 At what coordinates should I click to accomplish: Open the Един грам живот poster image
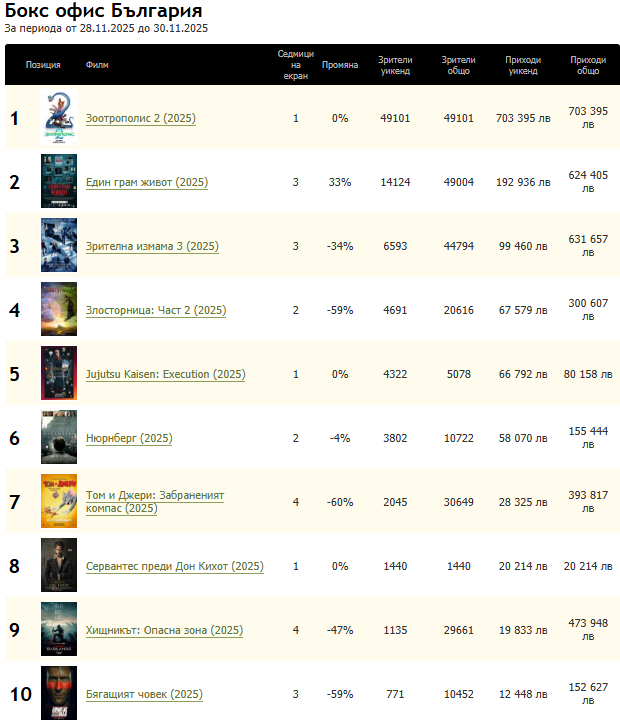(x=58, y=182)
